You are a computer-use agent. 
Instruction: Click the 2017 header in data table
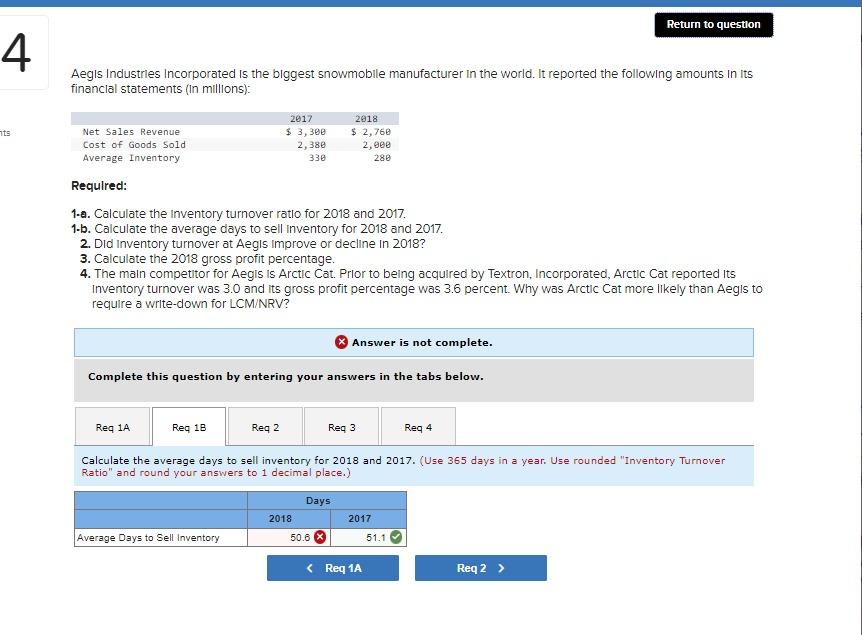(x=301, y=119)
